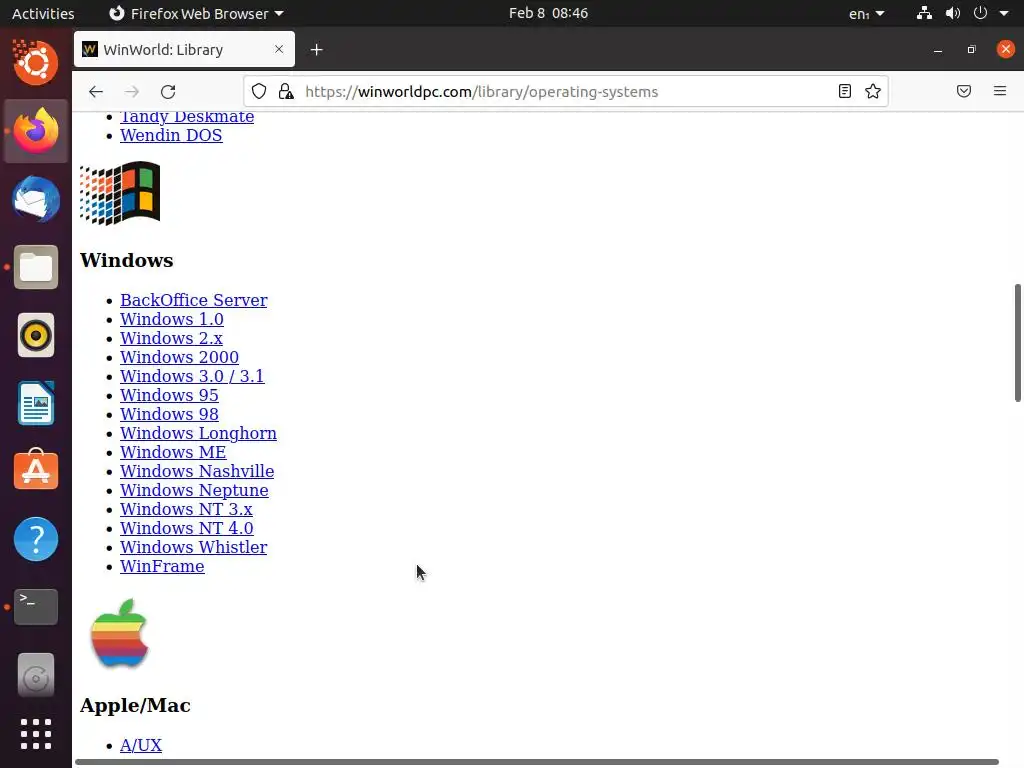
Task: Open the Windows Neptune link
Action: [x=194, y=490]
